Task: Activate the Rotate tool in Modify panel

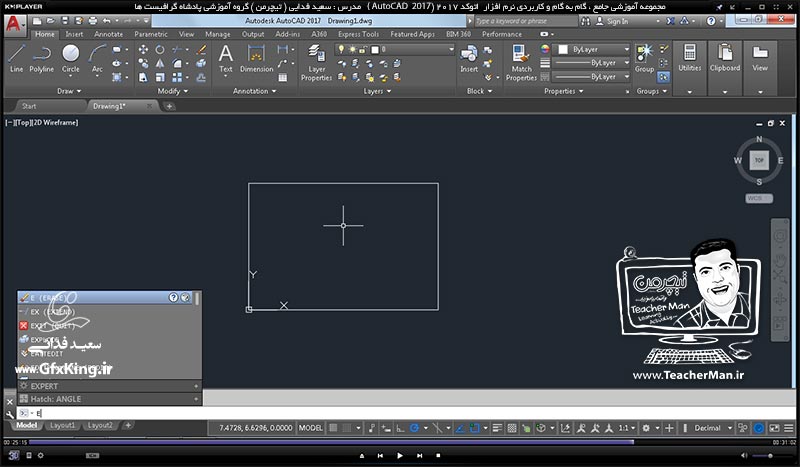Action: pos(160,50)
